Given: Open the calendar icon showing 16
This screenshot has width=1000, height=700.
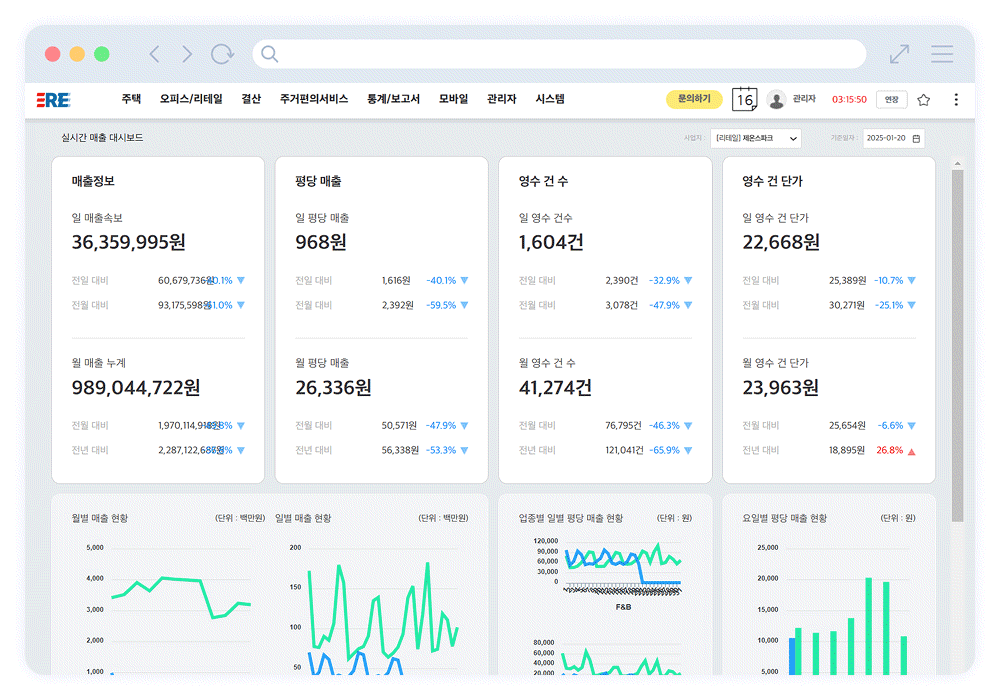Looking at the screenshot, I should (744, 99).
